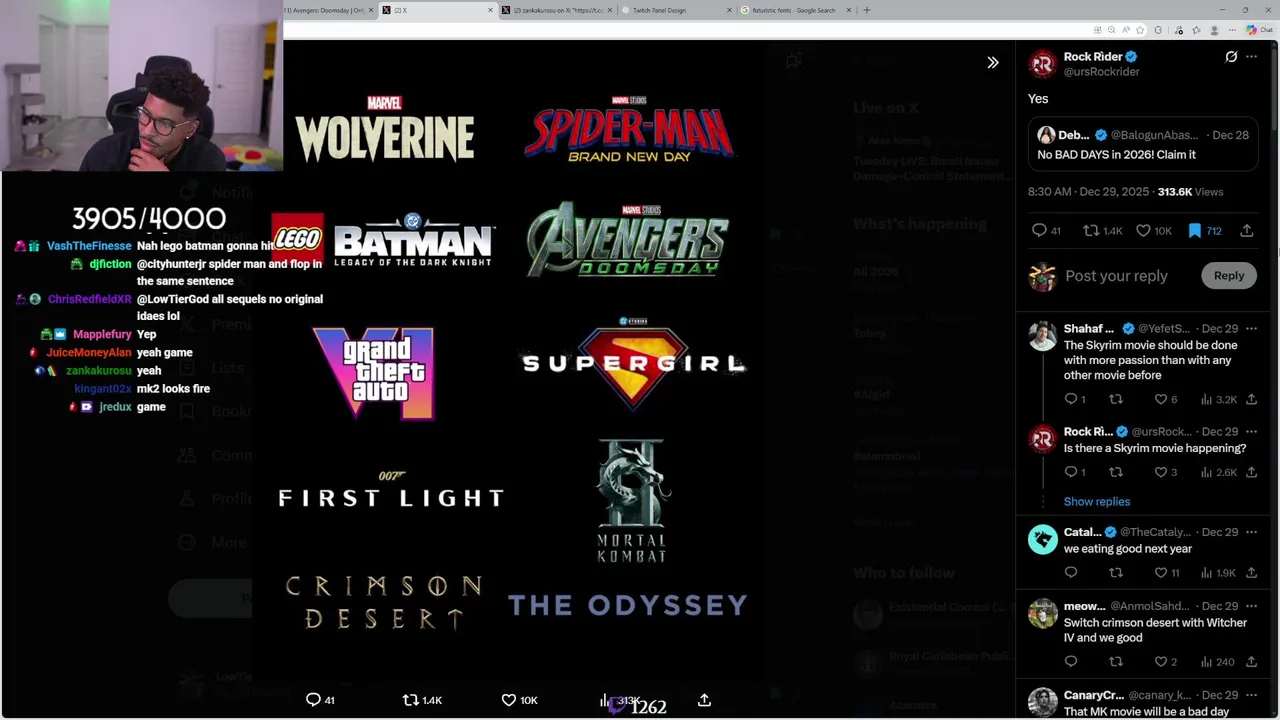Screen dimensions: 1280x720
Task: Open Copilot Chat in browser toolbar
Action: point(1259,30)
